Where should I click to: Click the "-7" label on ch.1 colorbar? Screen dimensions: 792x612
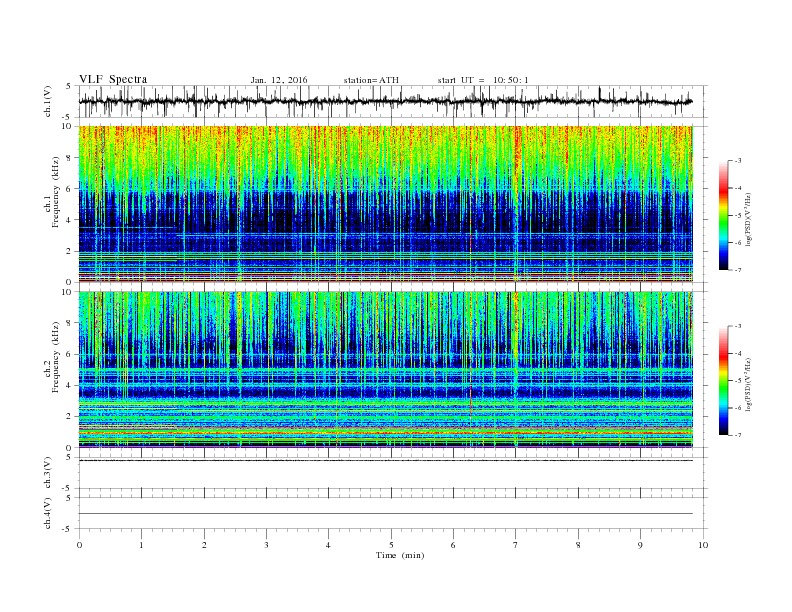click(x=738, y=270)
